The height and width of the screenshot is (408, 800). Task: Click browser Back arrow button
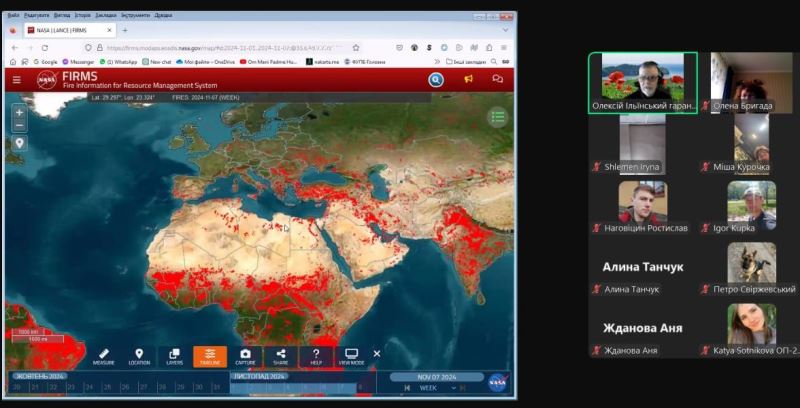click(x=14, y=47)
